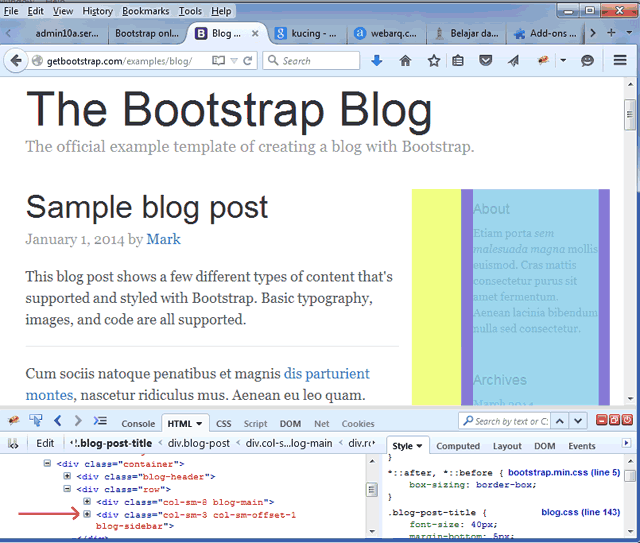This screenshot has height=543, width=640.
Task: Open the Events side panel tab
Action: (582, 446)
